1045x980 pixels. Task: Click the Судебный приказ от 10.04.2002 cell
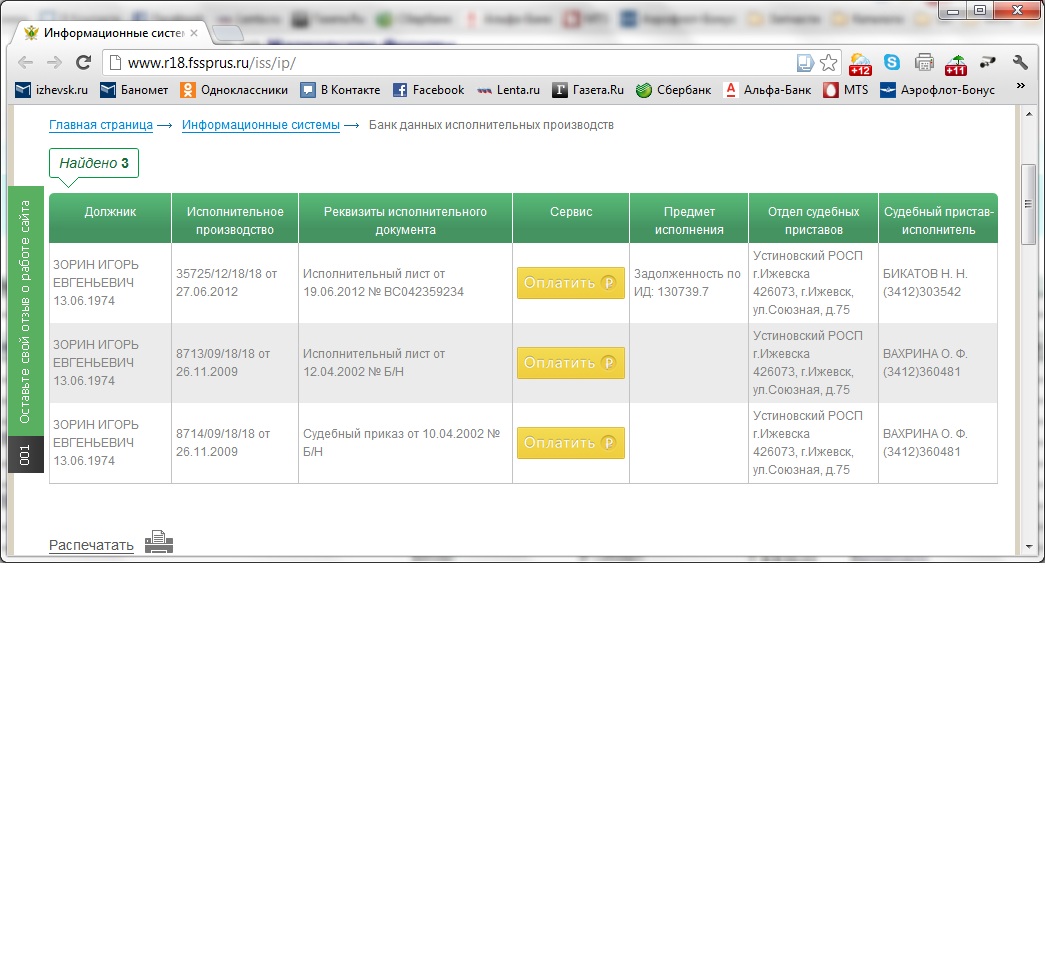coord(405,443)
